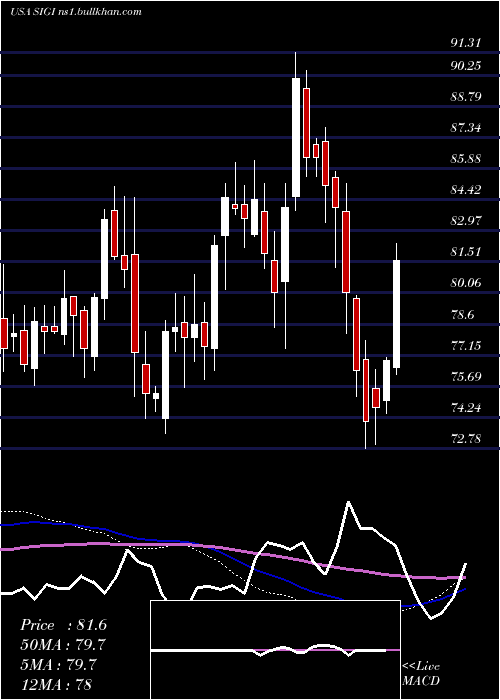Click the 85.88 price axis label
The image size is (500, 700).
(466, 159)
